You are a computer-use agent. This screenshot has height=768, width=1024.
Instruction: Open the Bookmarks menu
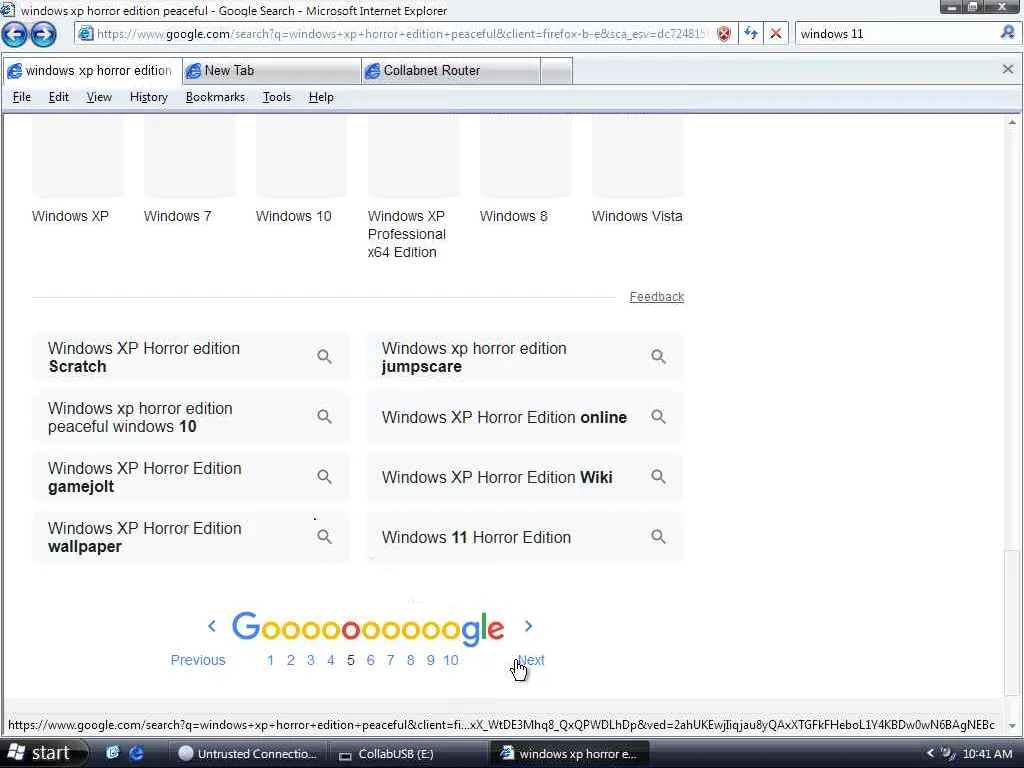coord(216,97)
